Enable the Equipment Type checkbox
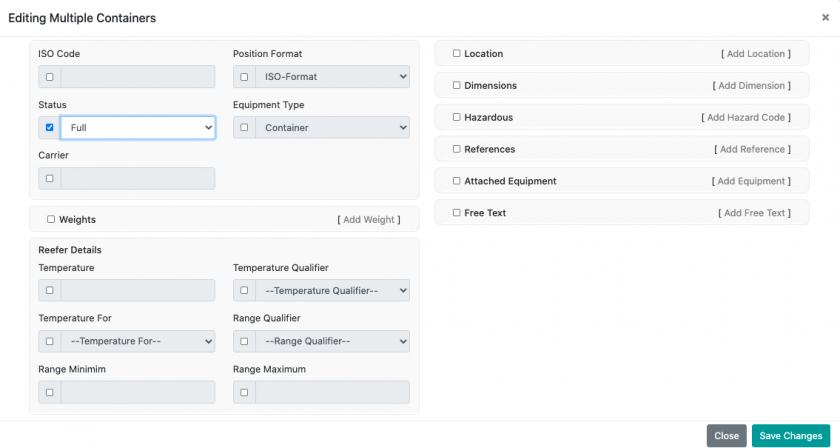840x448 pixels. [244, 128]
